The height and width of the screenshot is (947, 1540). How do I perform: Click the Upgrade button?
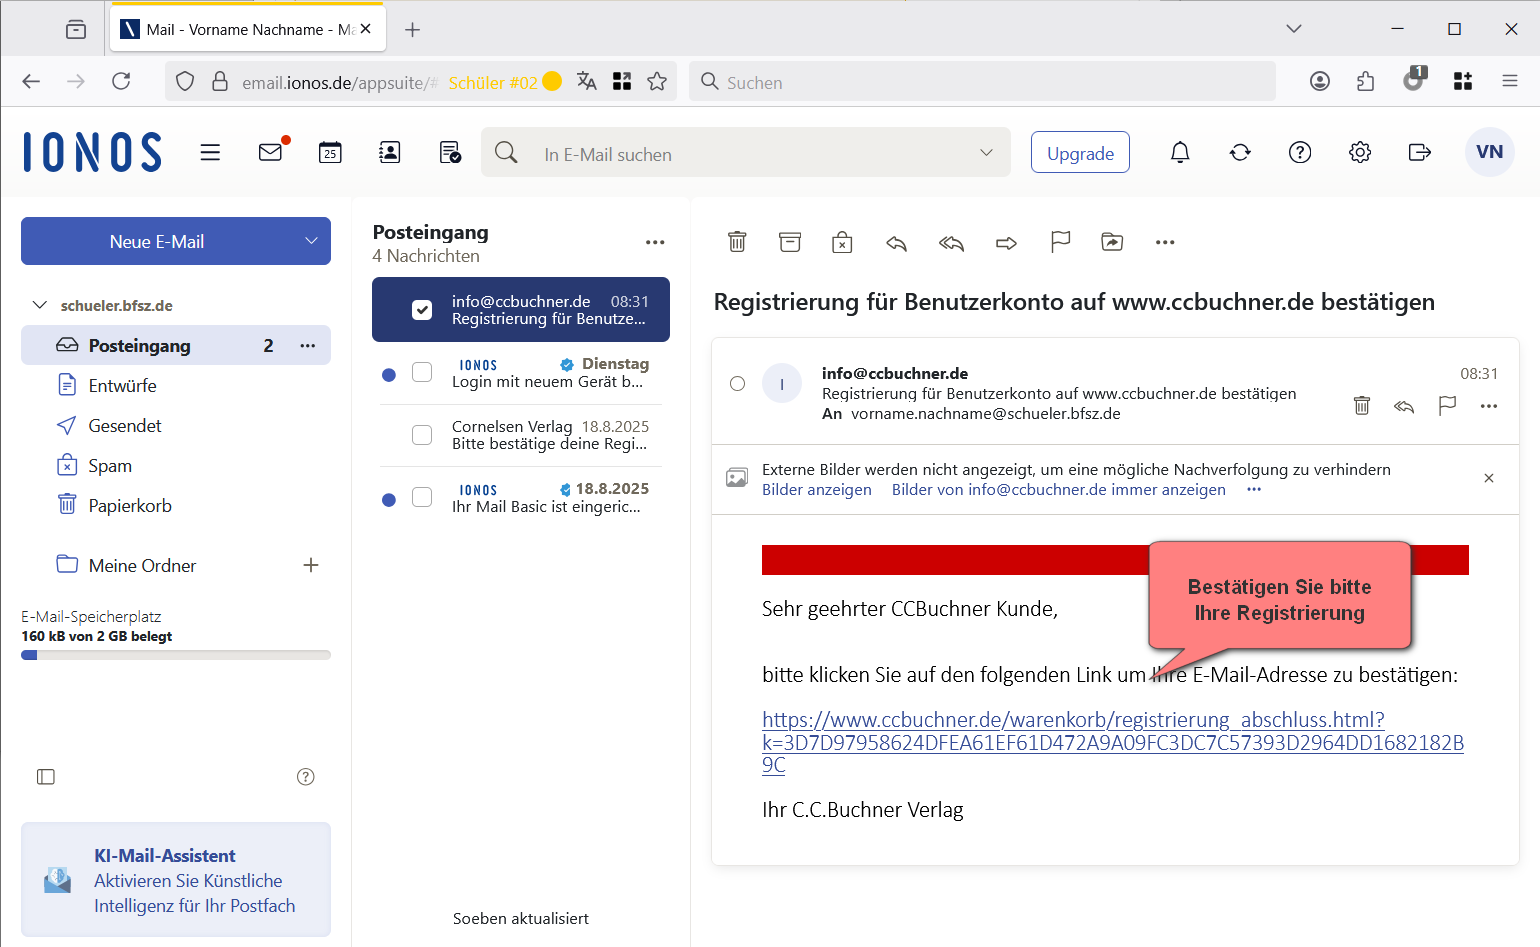pos(1080,153)
